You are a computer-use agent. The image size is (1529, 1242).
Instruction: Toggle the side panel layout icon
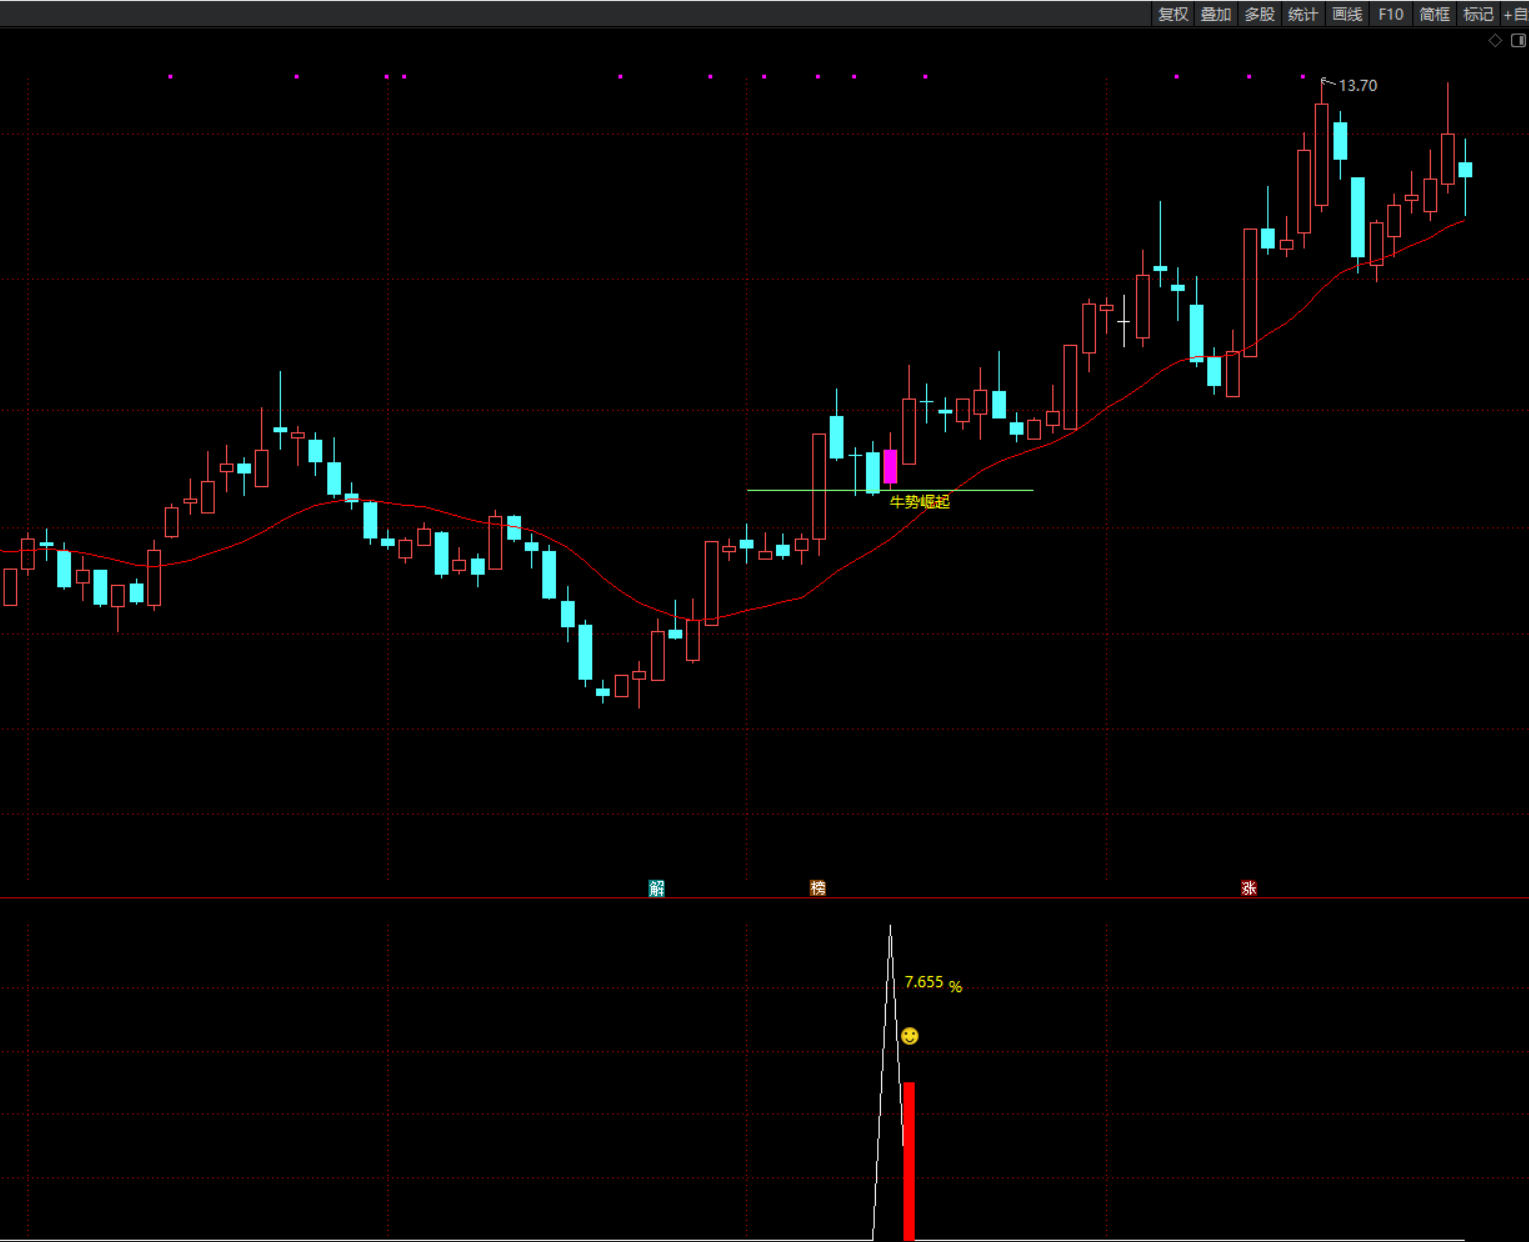1518,41
